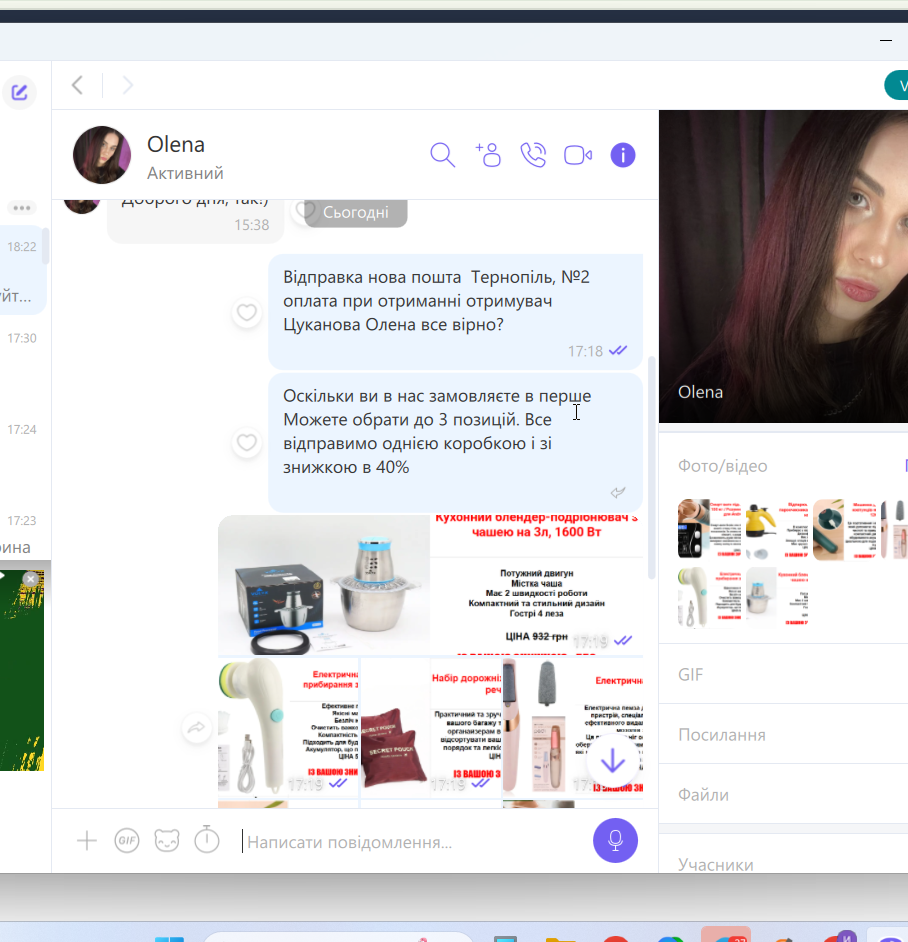Like the Нова пошта Тернопіль message
The height and width of the screenshot is (942, 908).
[x=246, y=312]
